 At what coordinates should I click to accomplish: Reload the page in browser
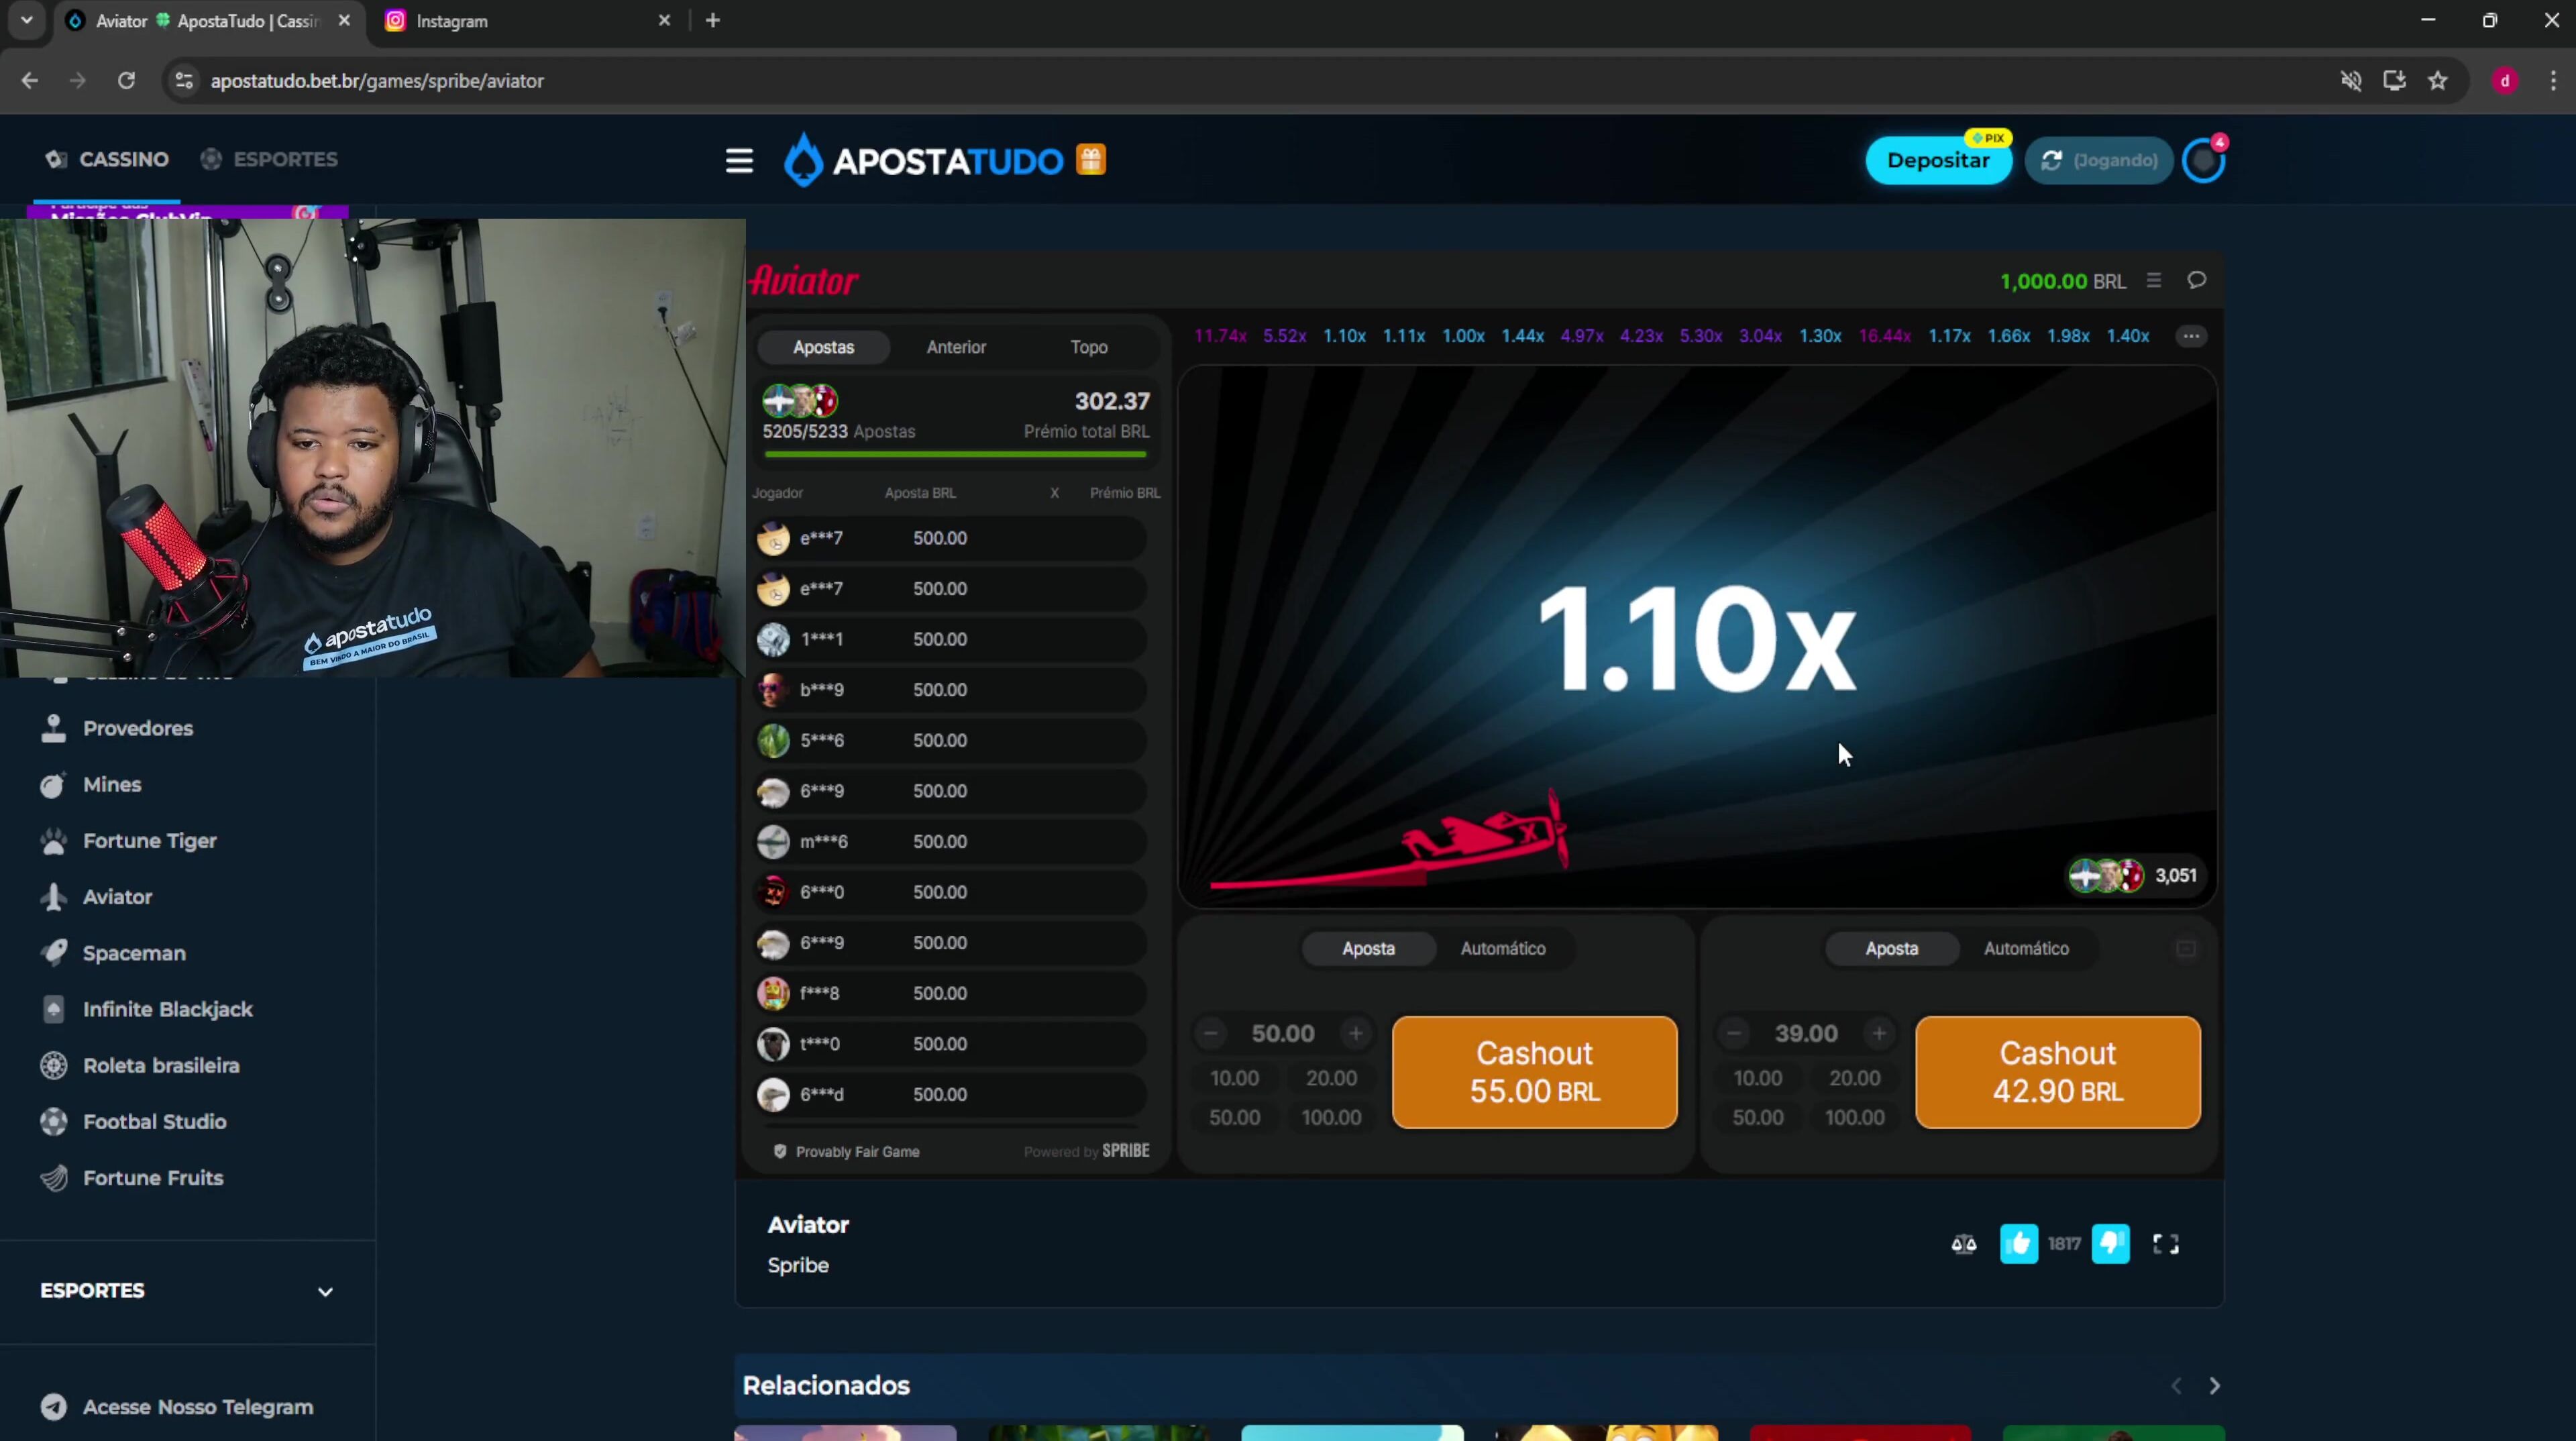point(126,80)
